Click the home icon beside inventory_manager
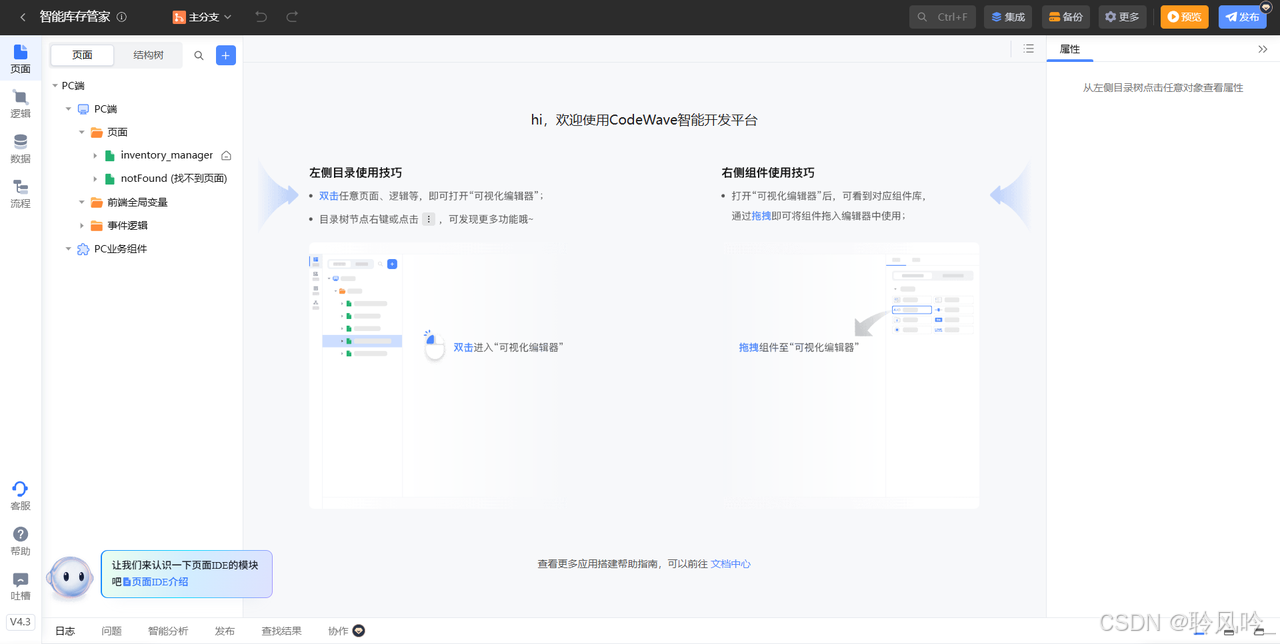The height and width of the screenshot is (644, 1280). 226,156
